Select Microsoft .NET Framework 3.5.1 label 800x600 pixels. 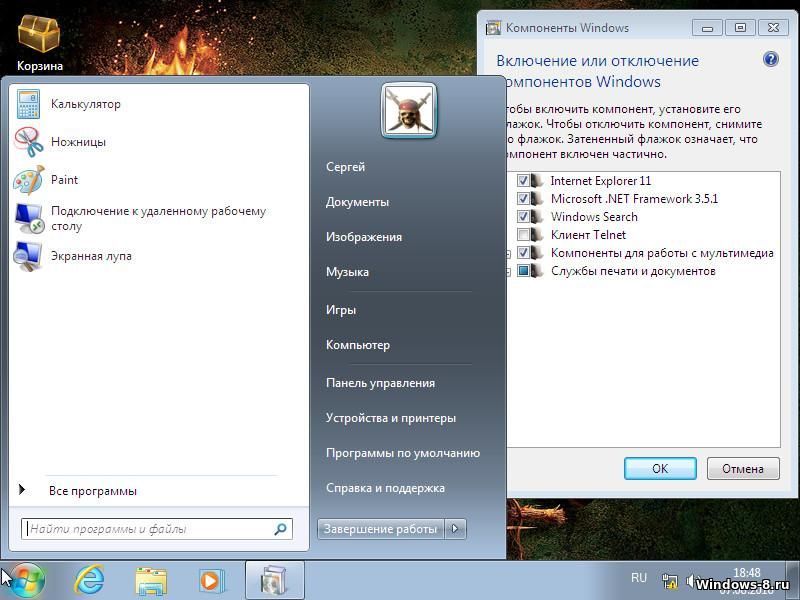(x=634, y=198)
